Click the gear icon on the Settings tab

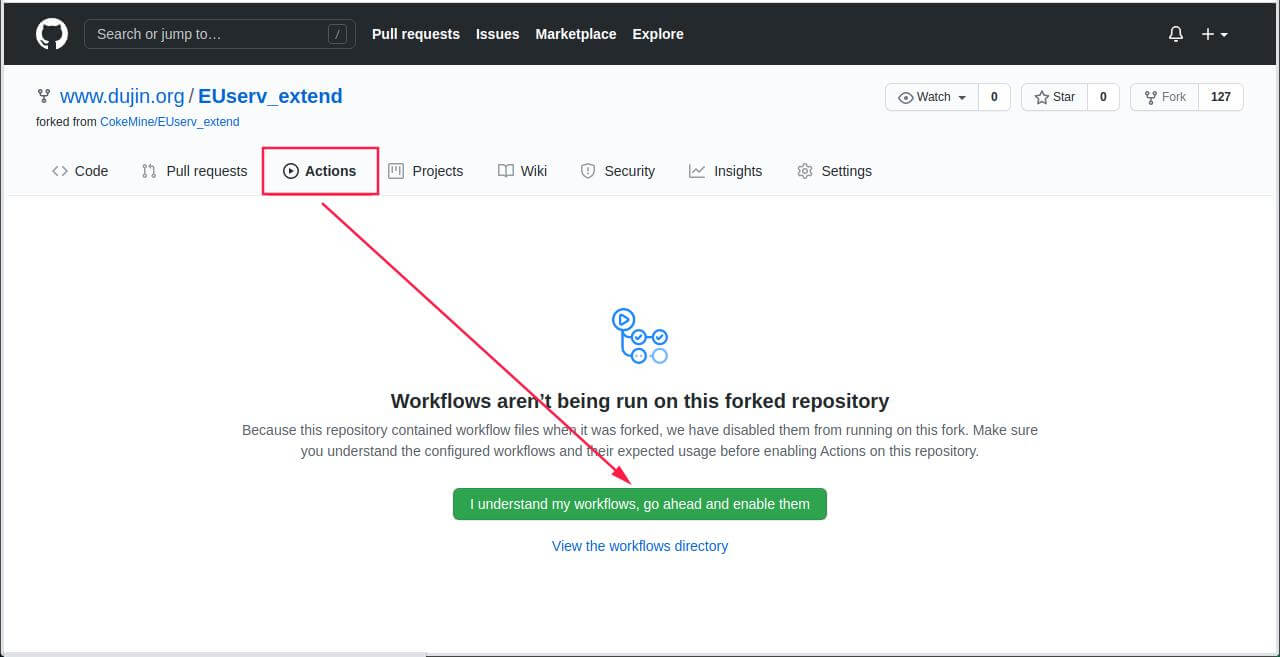pyautogui.click(x=805, y=171)
